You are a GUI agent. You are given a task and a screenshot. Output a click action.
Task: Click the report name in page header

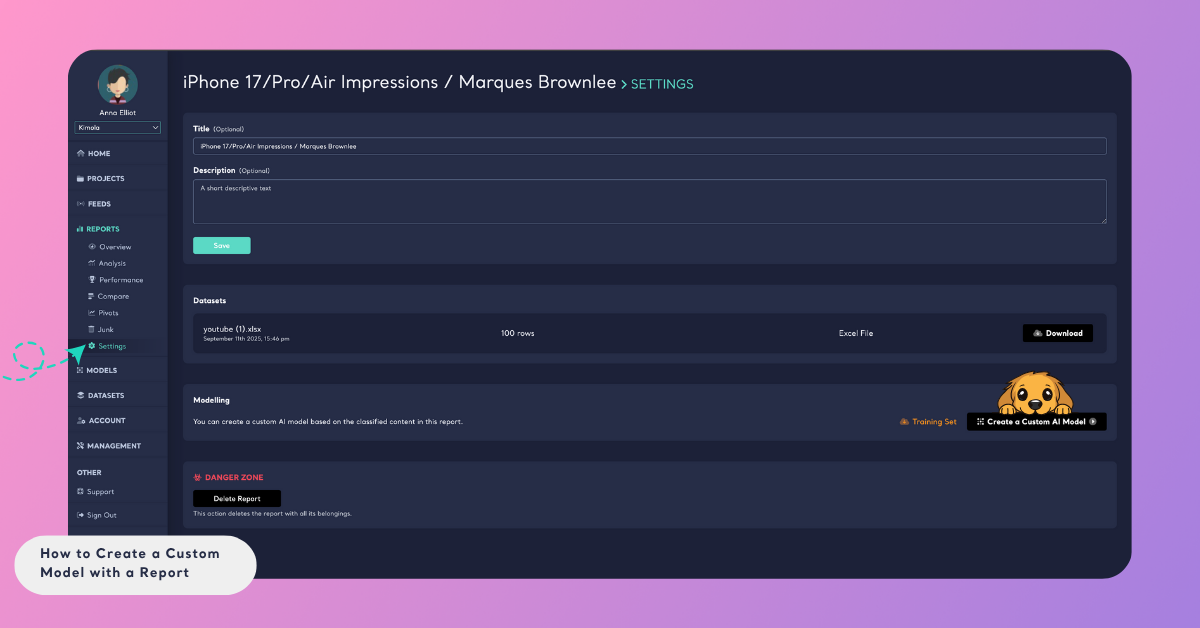(x=399, y=83)
